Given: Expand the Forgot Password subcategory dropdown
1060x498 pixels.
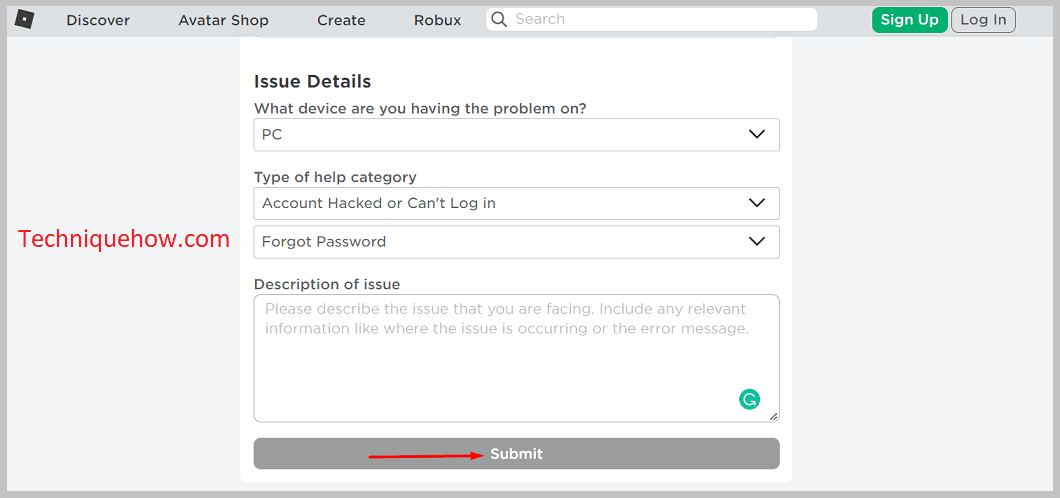Looking at the screenshot, I should click(516, 241).
